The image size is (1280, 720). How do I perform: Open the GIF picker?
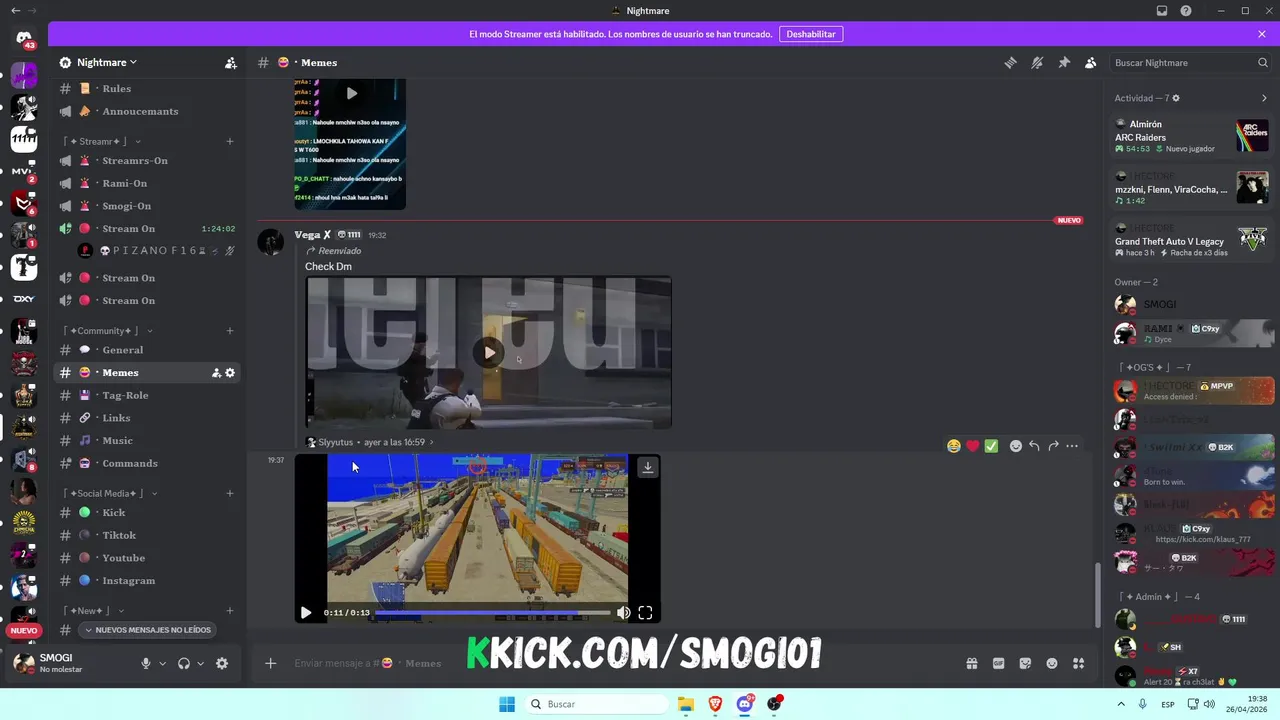(998, 663)
